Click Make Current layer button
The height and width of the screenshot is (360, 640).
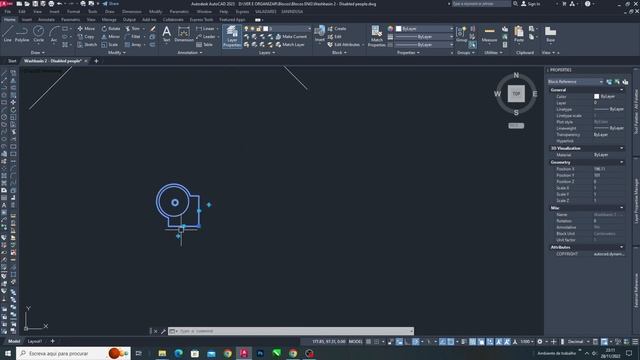coord(291,36)
